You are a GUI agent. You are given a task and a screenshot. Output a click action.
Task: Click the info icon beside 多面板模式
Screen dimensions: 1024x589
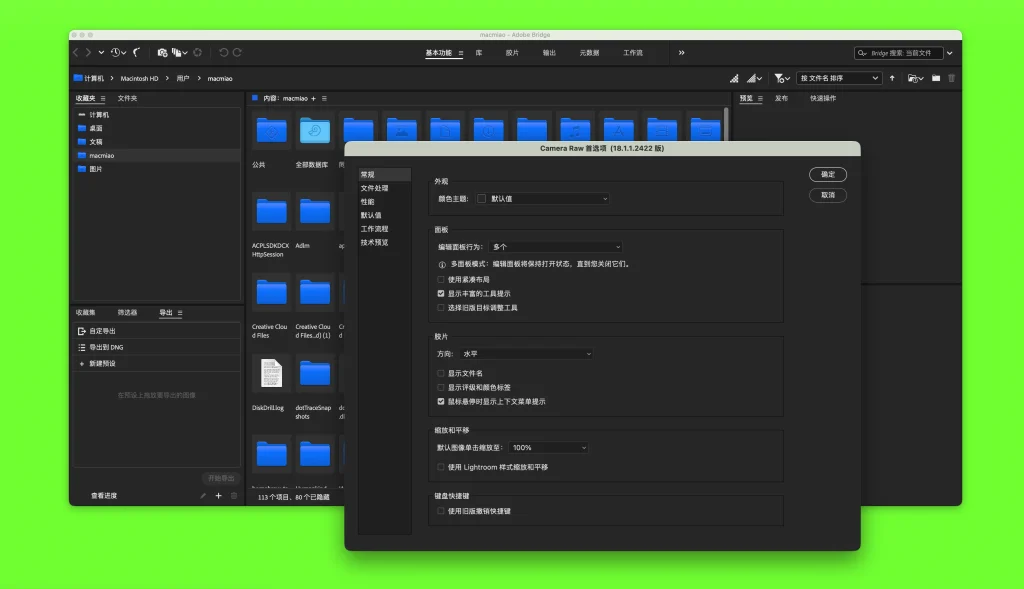tap(442, 264)
